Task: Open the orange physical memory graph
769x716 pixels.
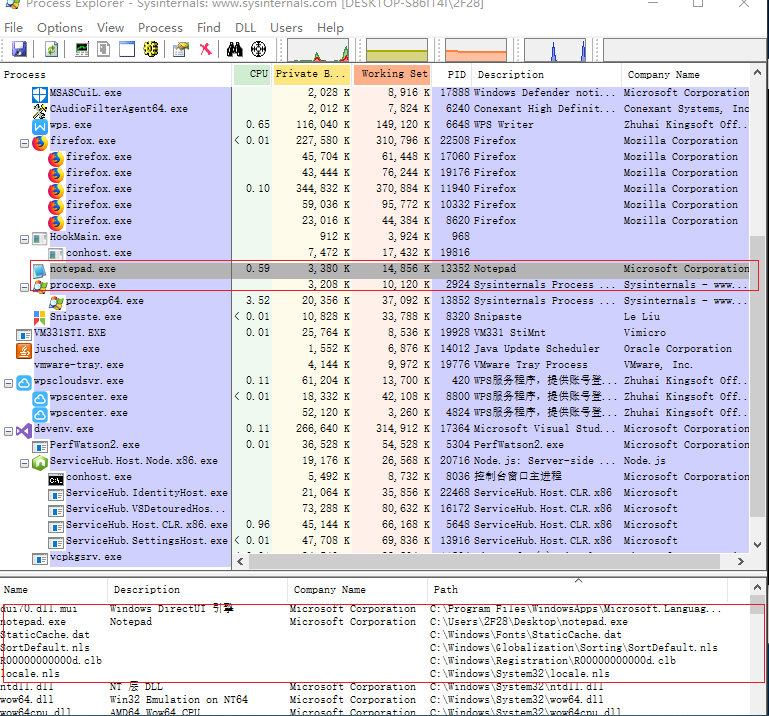Action: tap(476, 50)
